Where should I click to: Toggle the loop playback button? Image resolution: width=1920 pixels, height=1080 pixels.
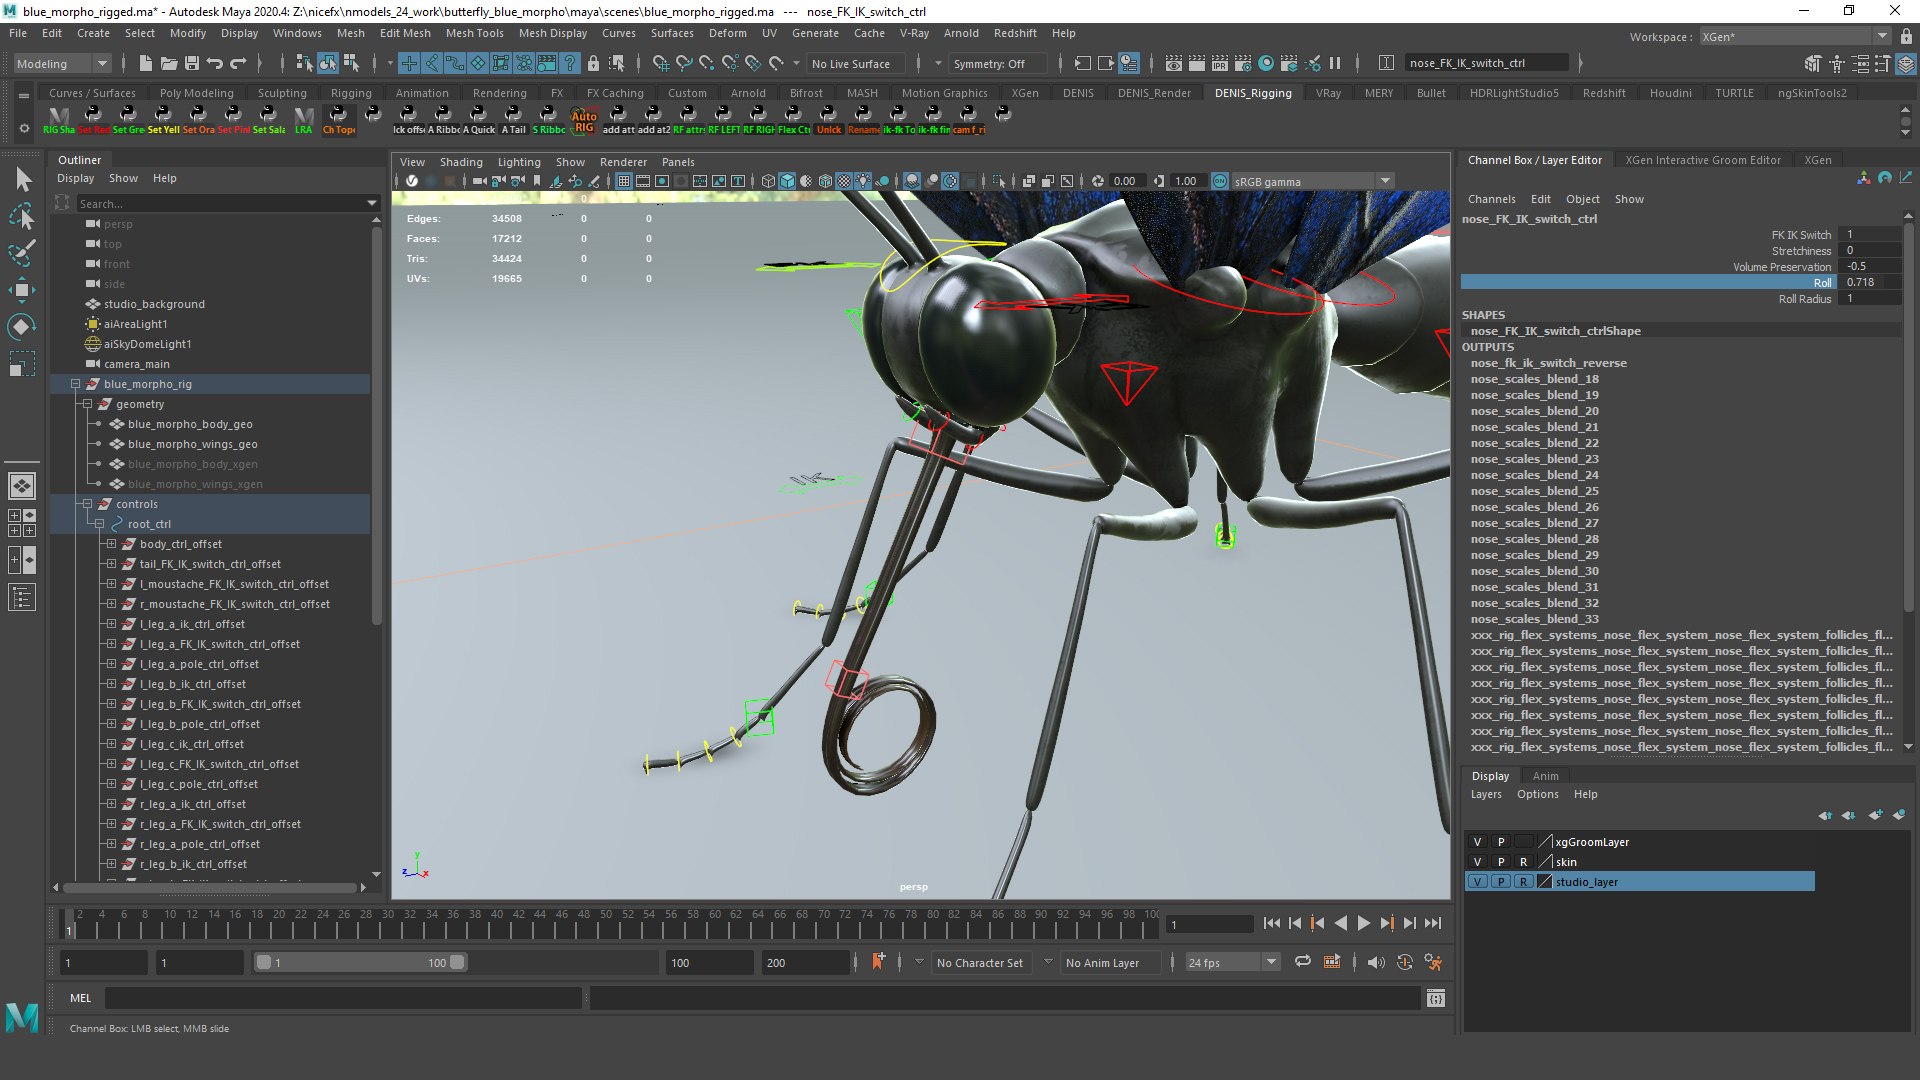click(x=1302, y=962)
